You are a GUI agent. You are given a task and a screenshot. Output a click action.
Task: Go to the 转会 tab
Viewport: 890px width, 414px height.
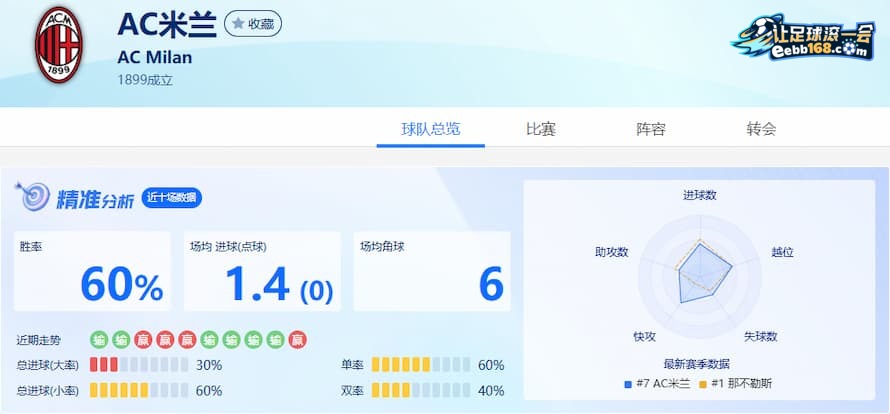760,129
